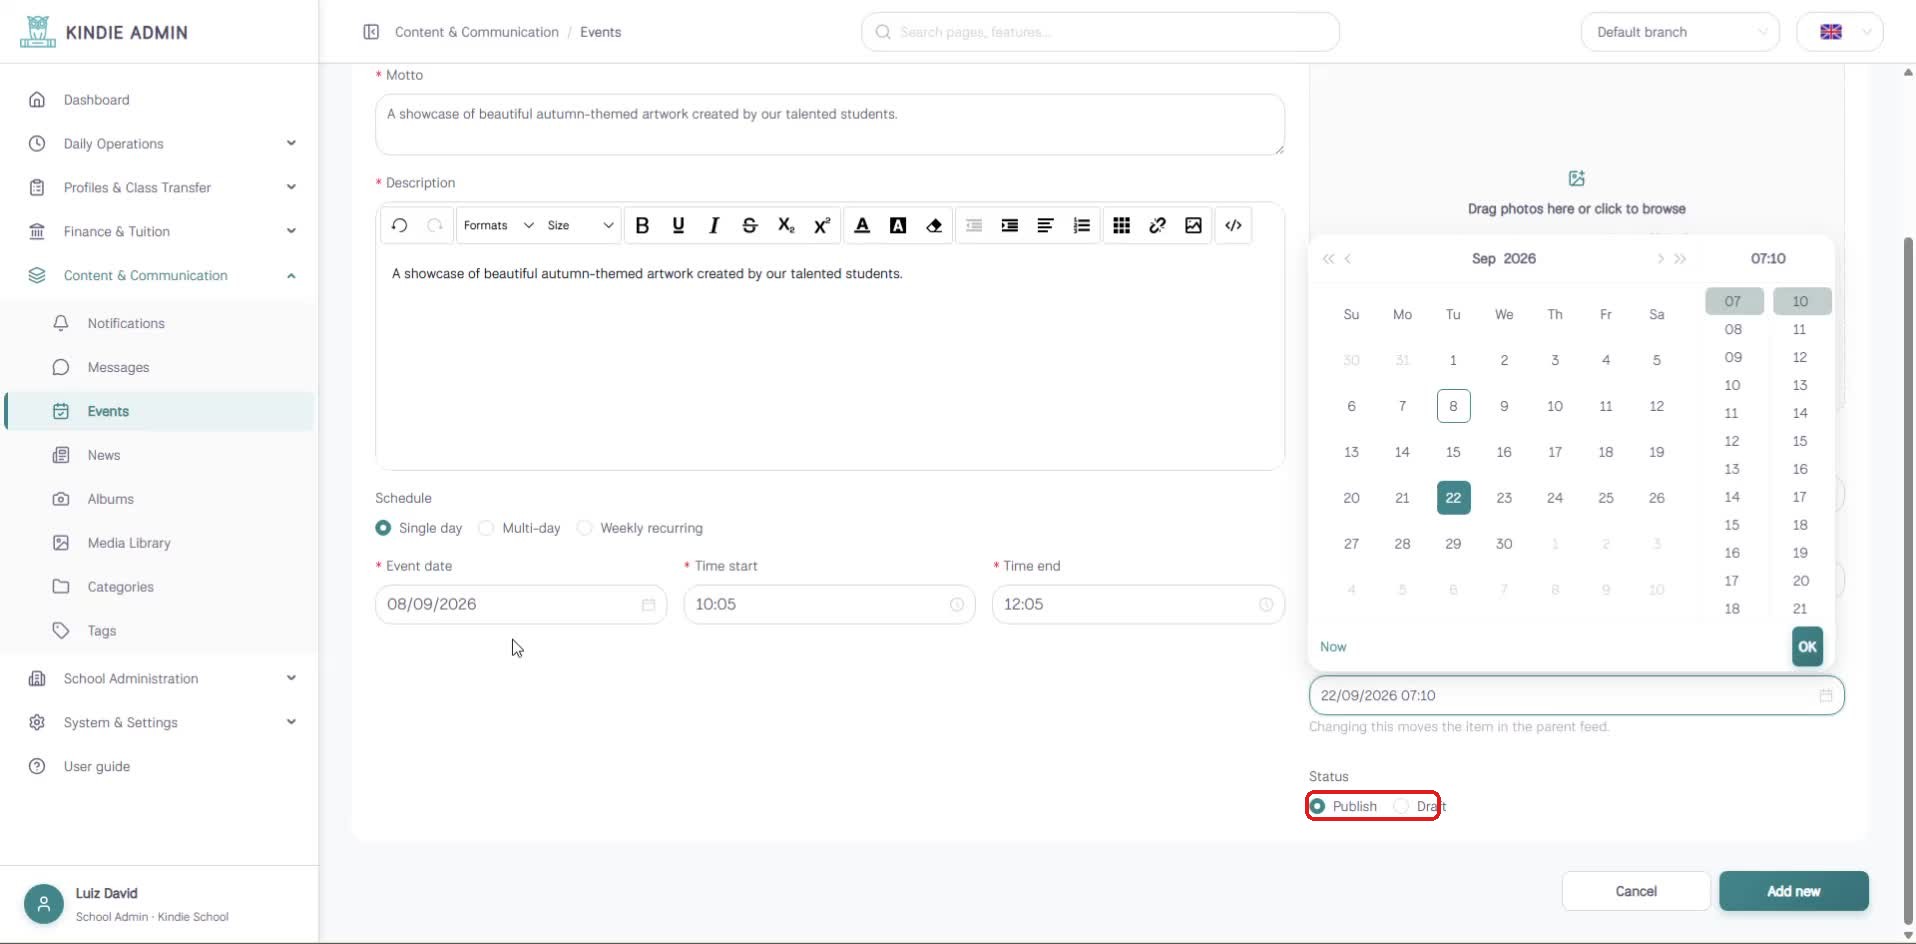
Task: Open the Dashboard page
Action: click(97, 100)
